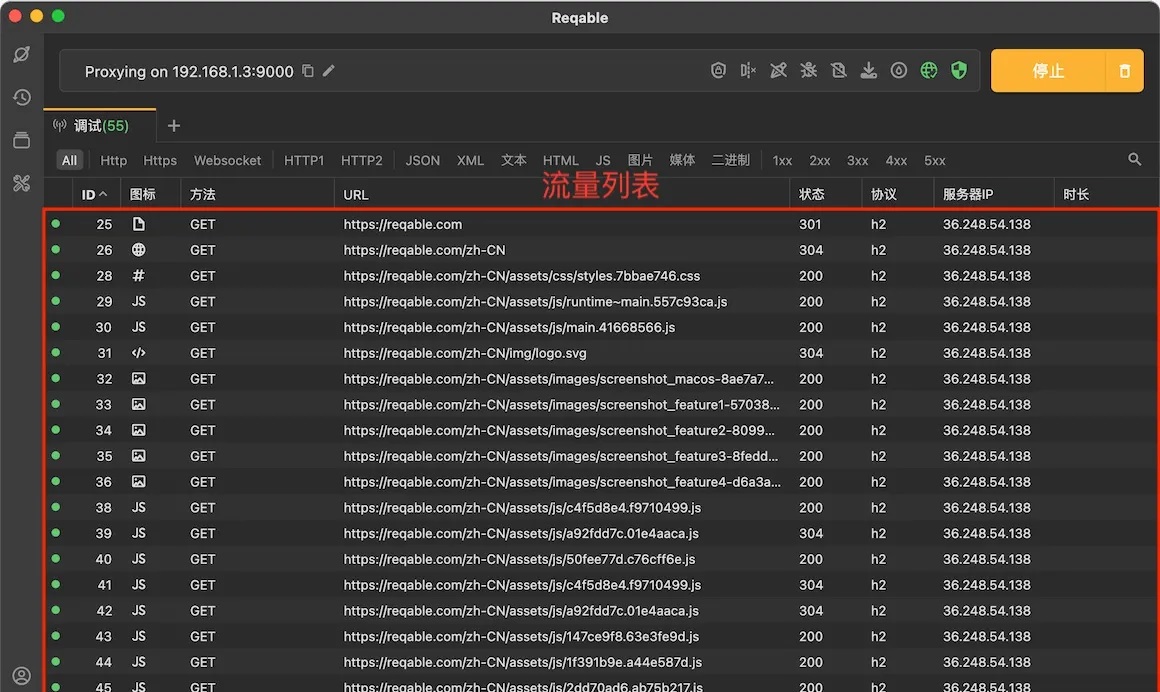The width and height of the screenshot is (1160, 692).
Task: Add a new tab with plus icon
Action: (174, 126)
